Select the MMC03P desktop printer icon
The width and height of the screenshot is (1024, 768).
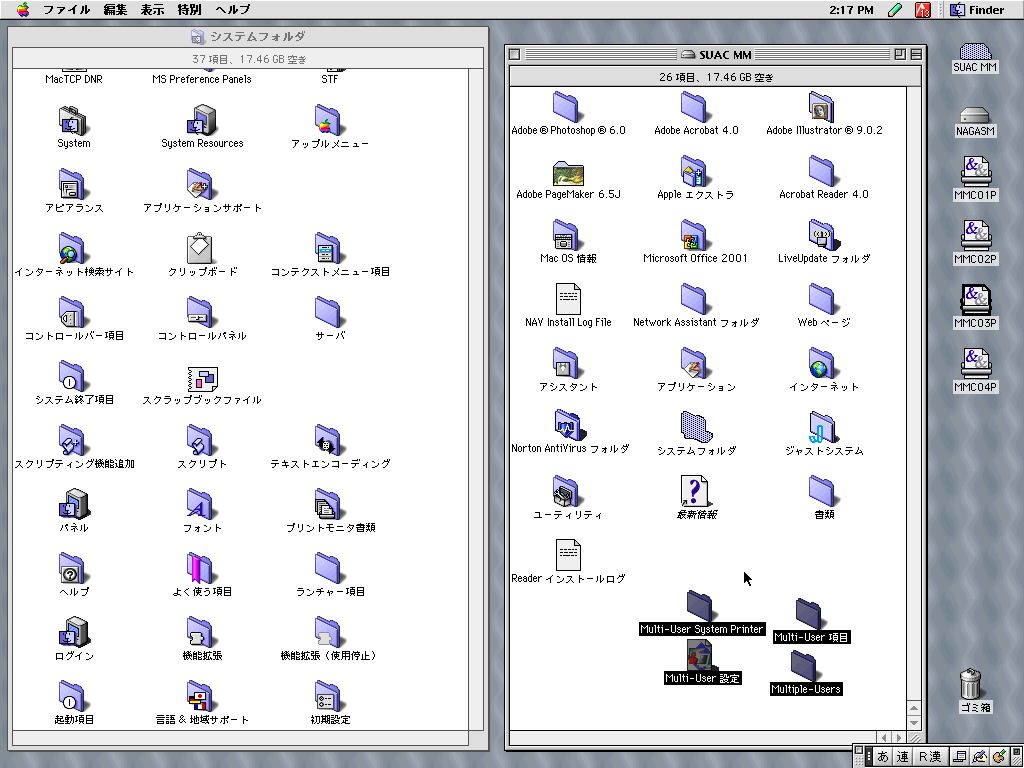point(975,300)
